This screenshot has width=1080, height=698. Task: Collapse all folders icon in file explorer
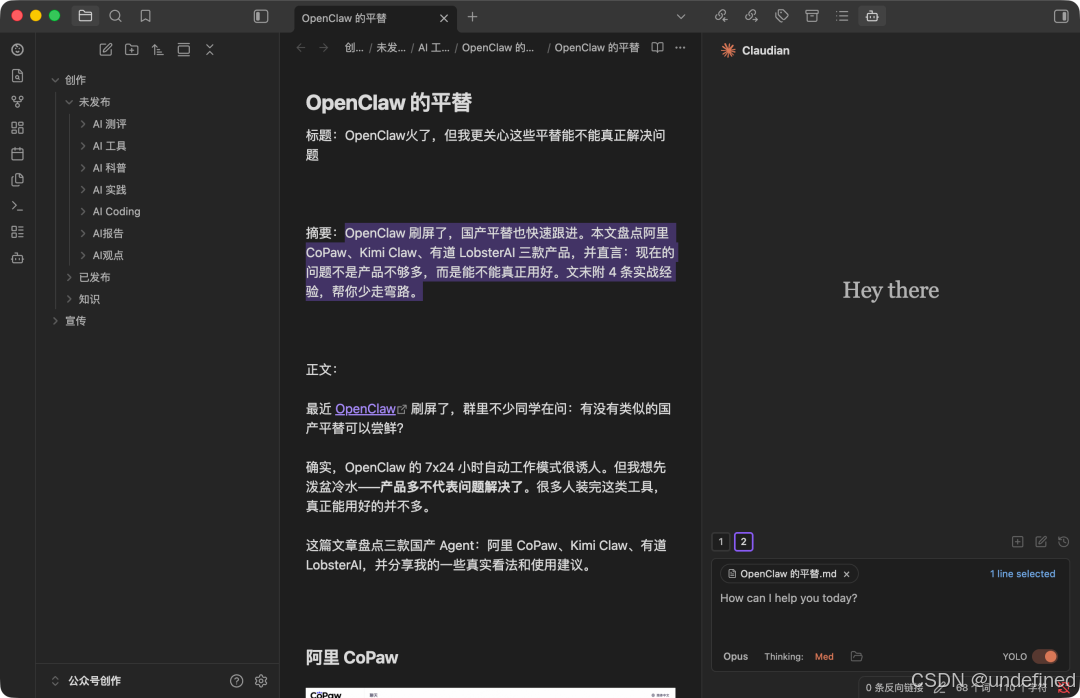210,50
